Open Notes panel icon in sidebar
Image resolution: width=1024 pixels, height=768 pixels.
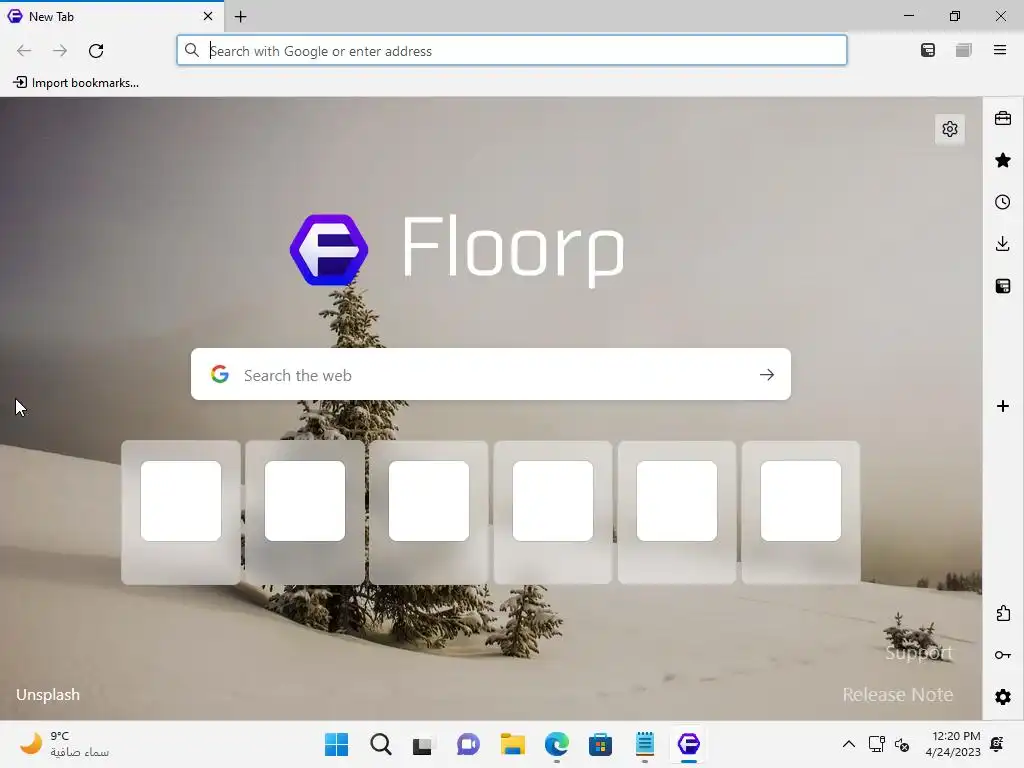pyautogui.click(x=1003, y=285)
